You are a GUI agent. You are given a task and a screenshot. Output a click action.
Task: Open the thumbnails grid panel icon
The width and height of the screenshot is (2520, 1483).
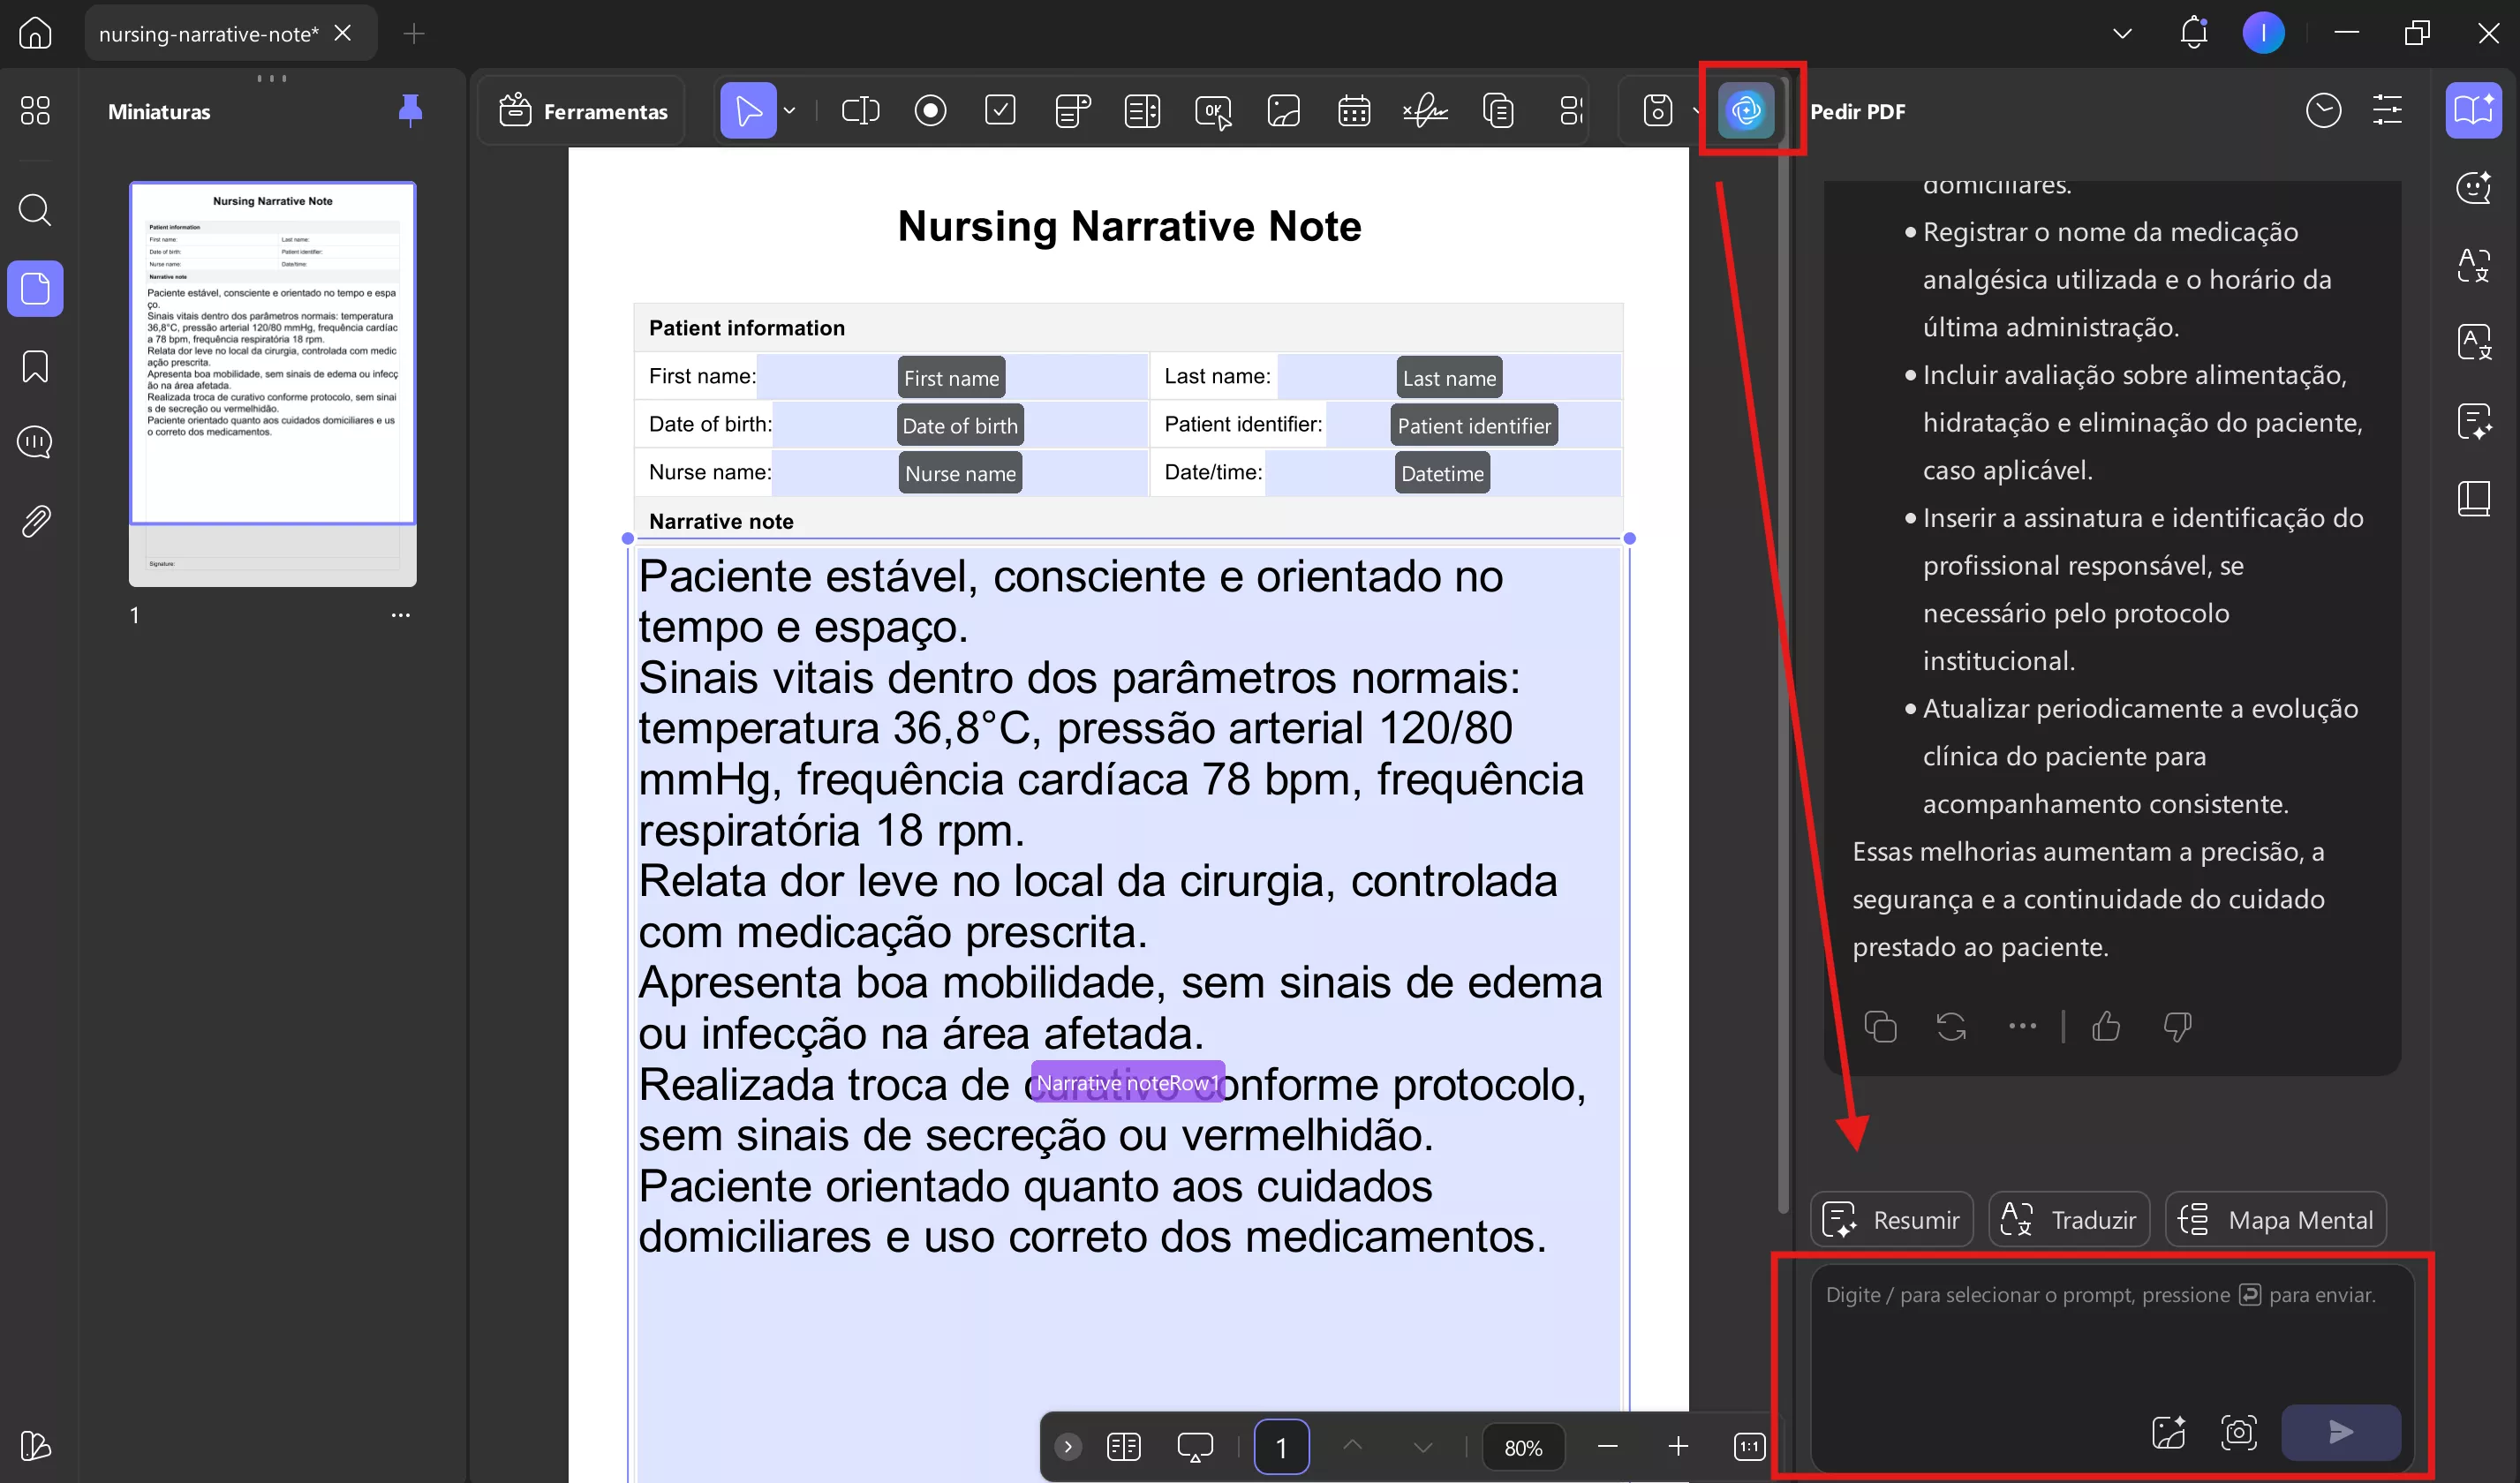click(35, 110)
